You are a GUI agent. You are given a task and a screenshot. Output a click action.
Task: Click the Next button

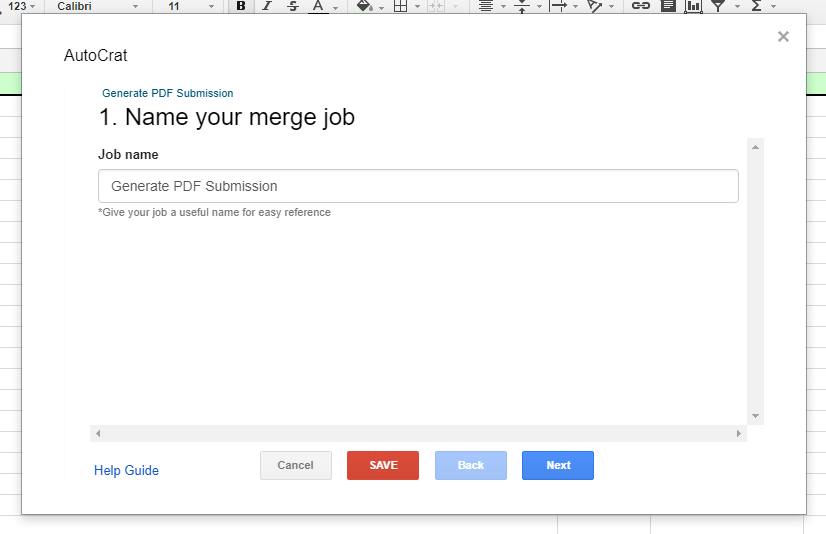tap(558, 466)
